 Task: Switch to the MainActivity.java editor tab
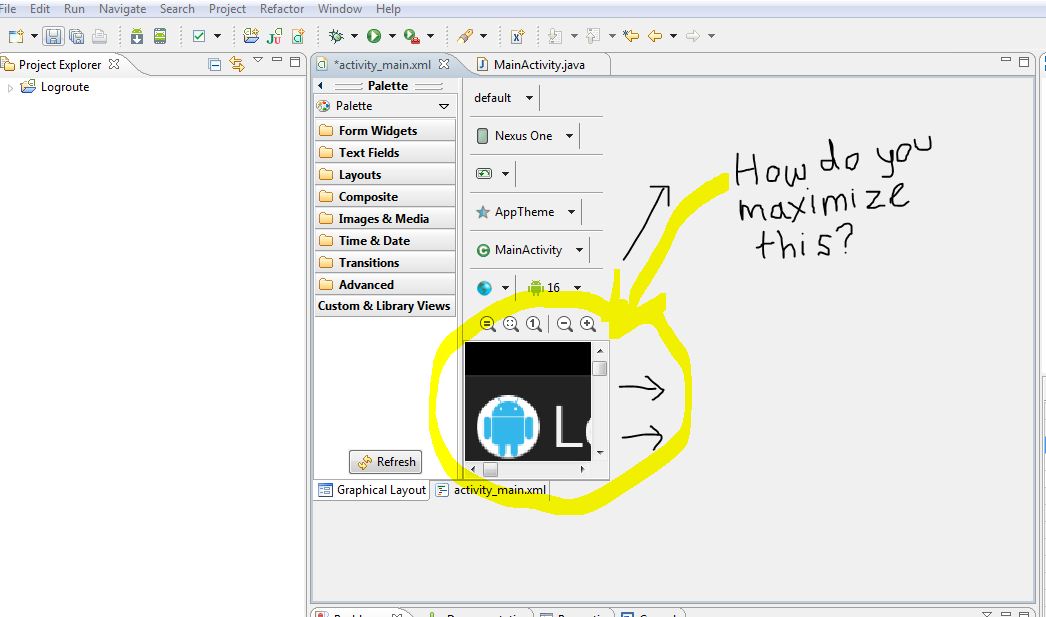539,65
